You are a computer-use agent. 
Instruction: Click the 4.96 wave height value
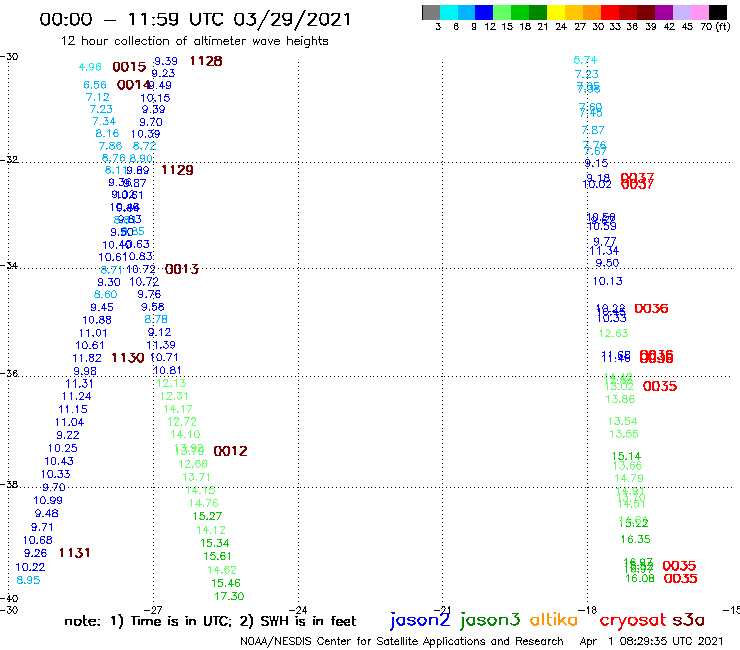pos(90,67)
